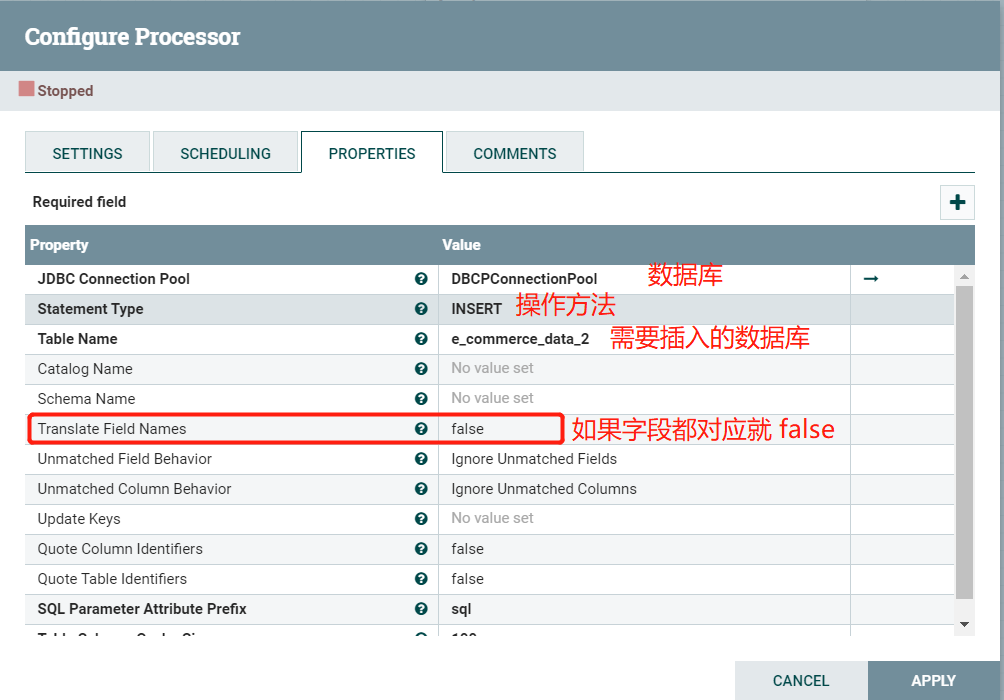
Task: Switch to the SETTINGS tab
Action: (x=87, y=153)
